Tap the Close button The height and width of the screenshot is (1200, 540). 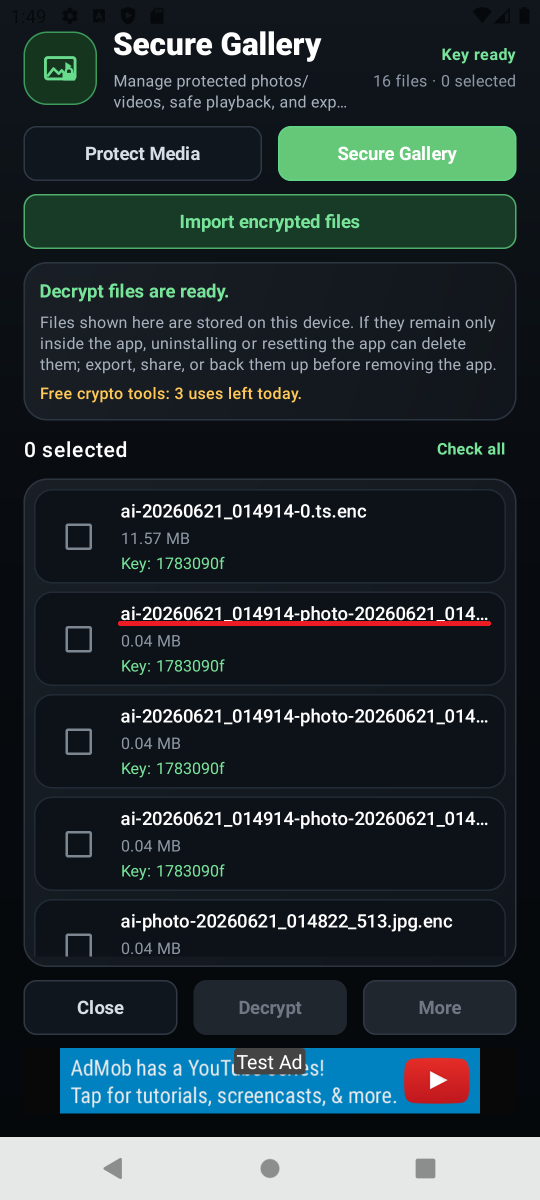coord(101,1007)
